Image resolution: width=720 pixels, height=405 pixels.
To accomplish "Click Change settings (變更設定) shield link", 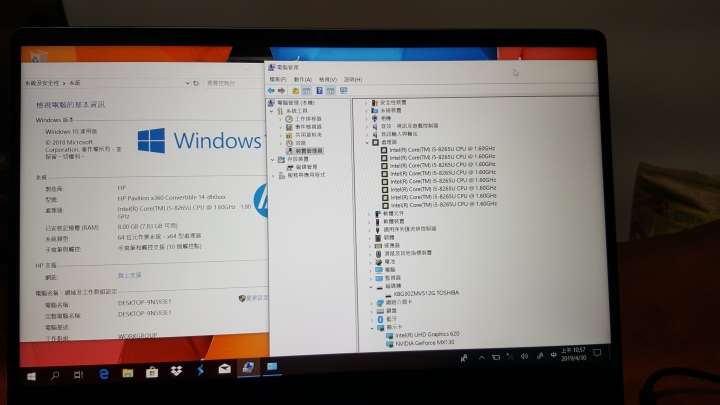I will (x=253, y=298).
